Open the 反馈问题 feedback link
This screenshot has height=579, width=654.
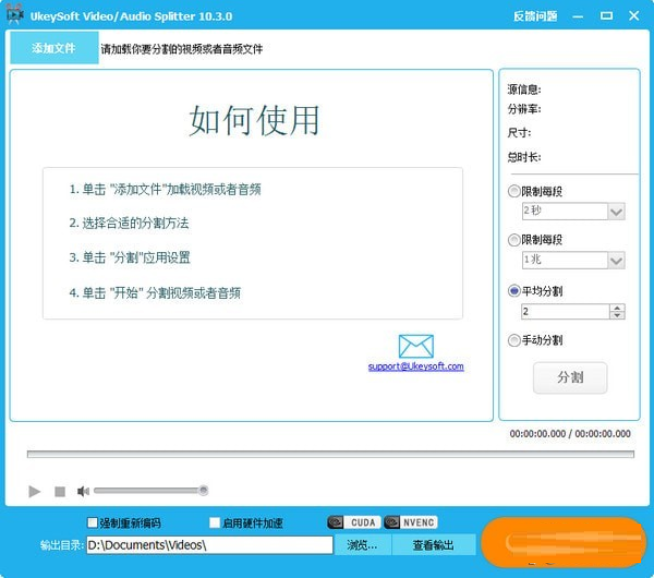tap(535, 16)
